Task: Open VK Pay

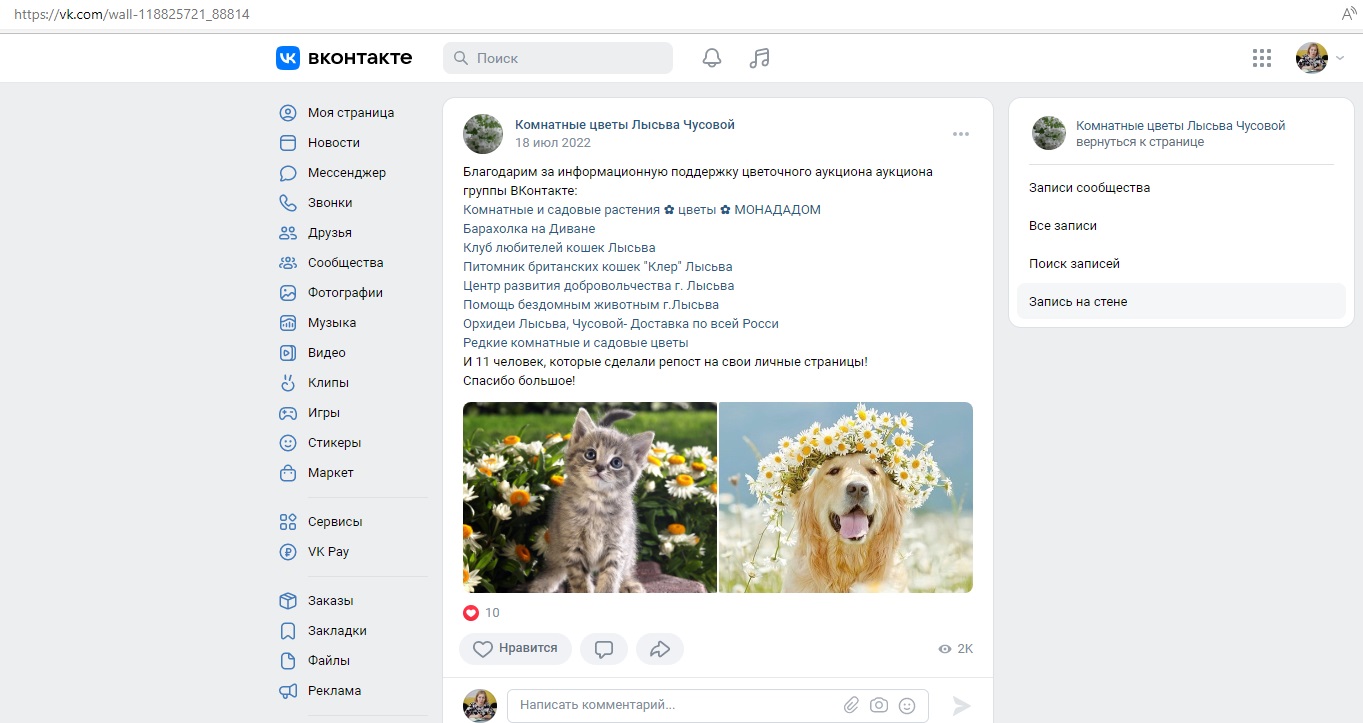Action: pos(329,552)
